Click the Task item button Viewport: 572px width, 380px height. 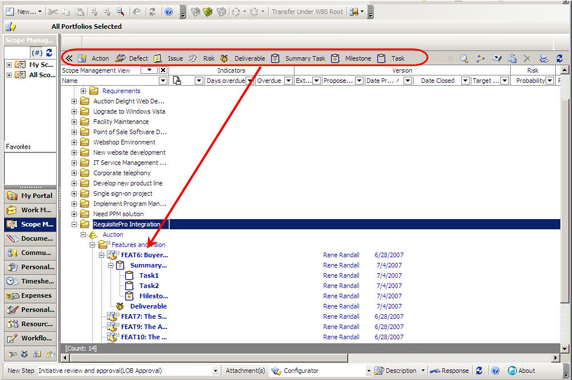pos(391,58)
